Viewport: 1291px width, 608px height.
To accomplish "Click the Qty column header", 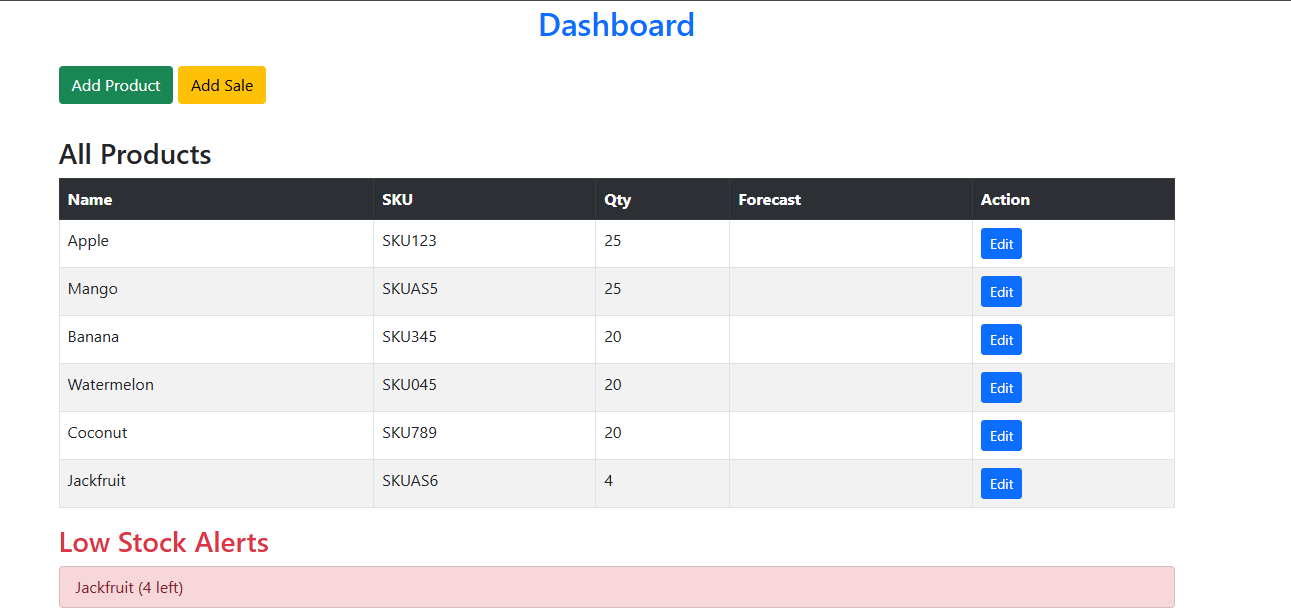I will click(663, 199).
